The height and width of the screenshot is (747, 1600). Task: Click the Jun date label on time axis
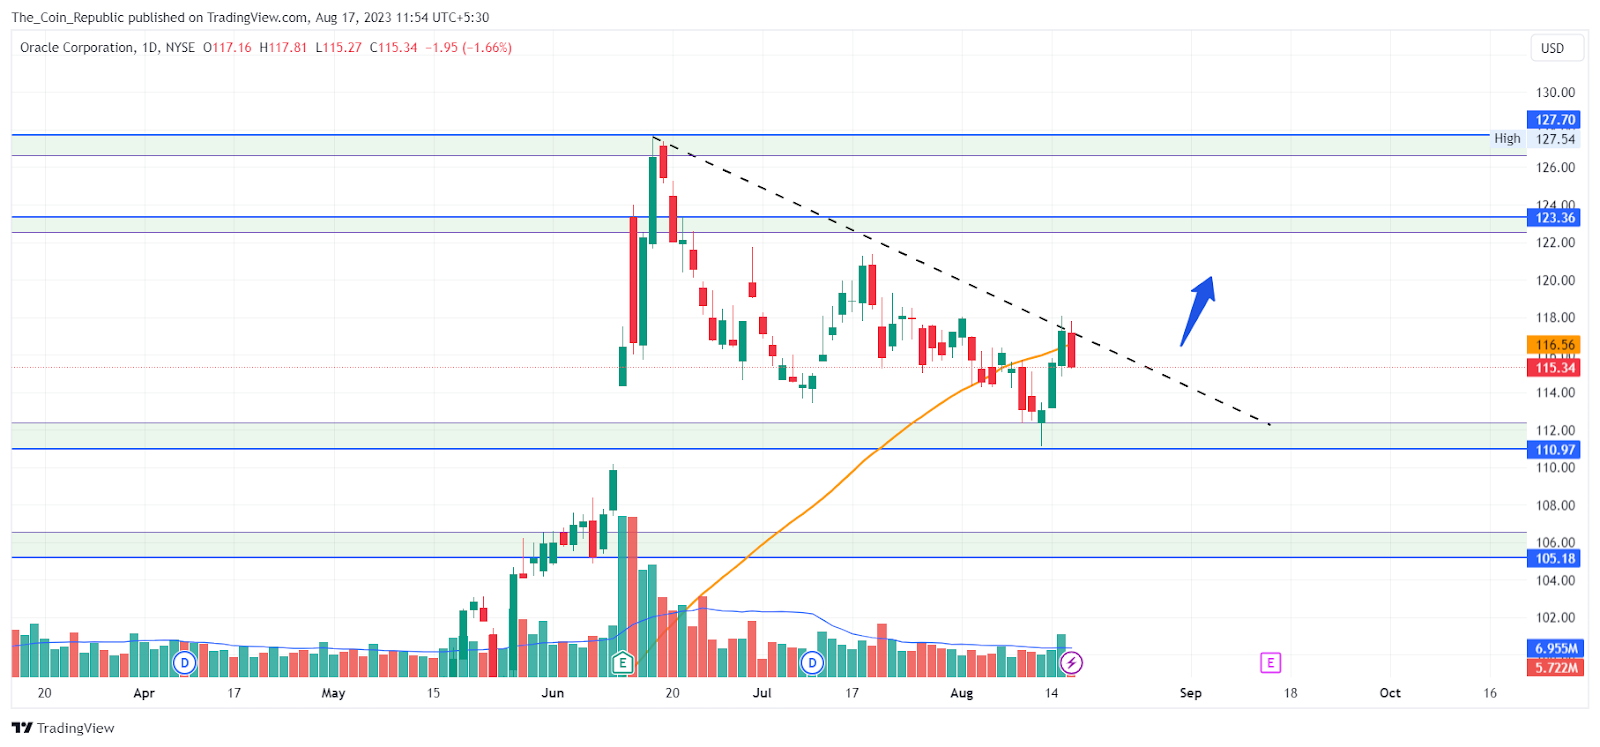(x=552, y=693)
